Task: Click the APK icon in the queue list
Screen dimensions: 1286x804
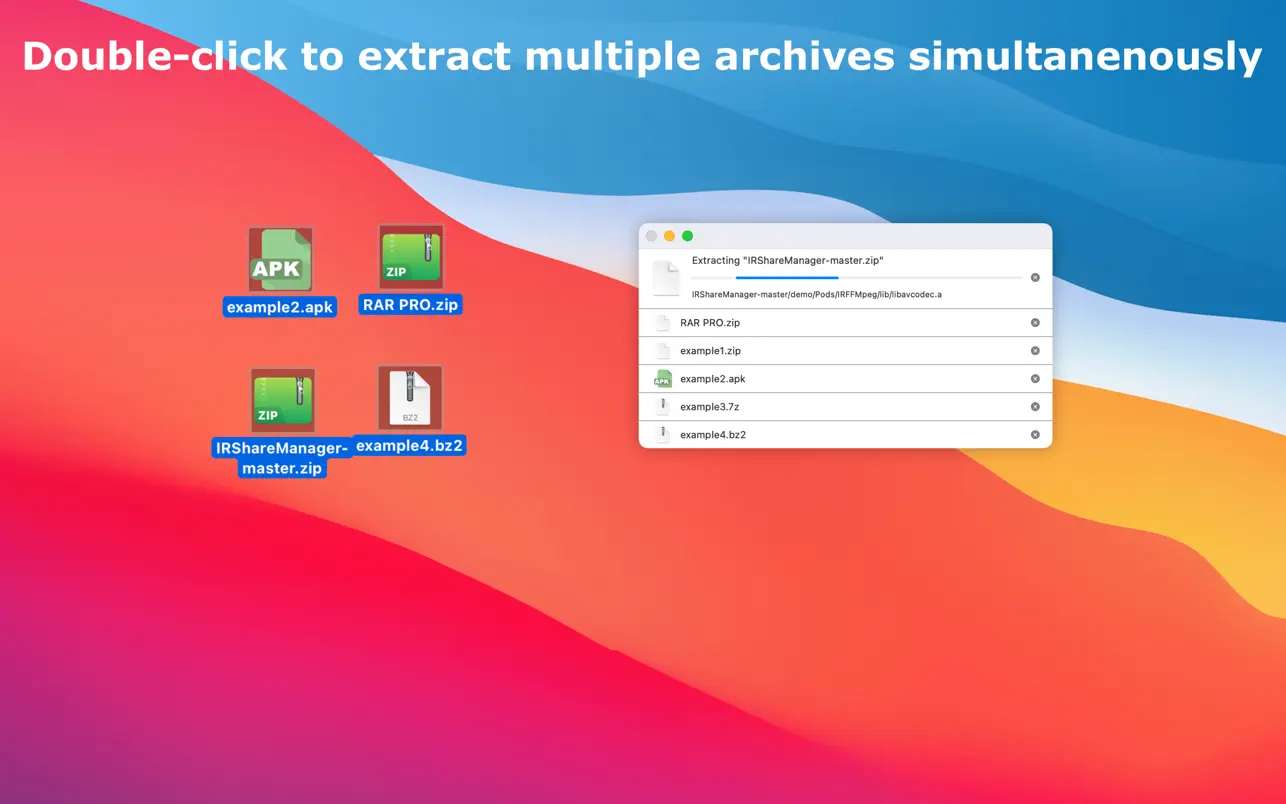Action: coord(662,379)
